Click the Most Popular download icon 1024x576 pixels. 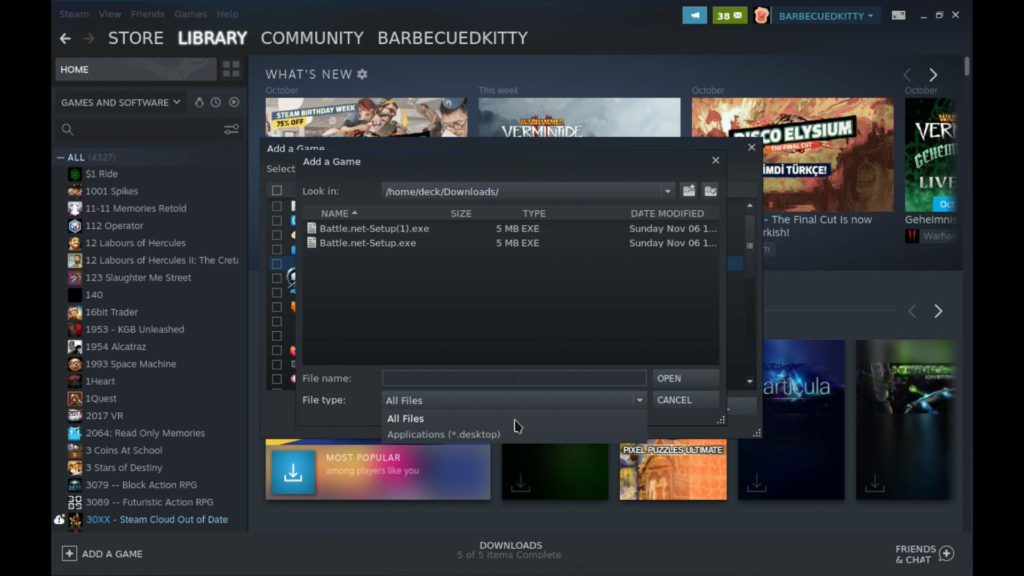coord(293,472)
